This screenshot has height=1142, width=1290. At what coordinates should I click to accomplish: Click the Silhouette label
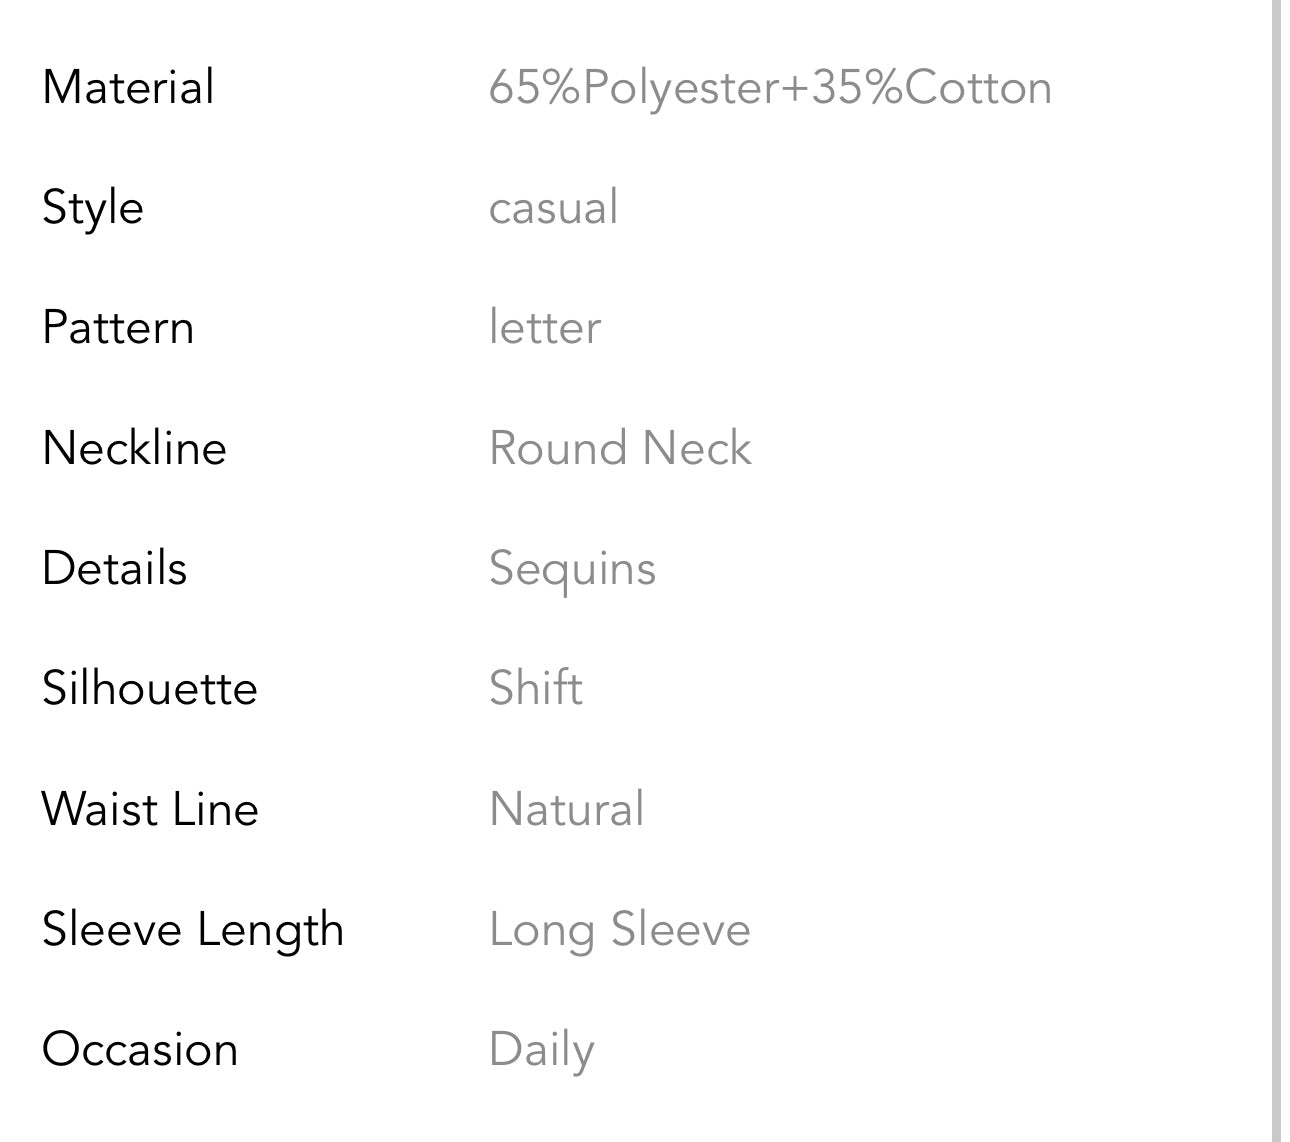pyautogui.click(x=150, y=688)
